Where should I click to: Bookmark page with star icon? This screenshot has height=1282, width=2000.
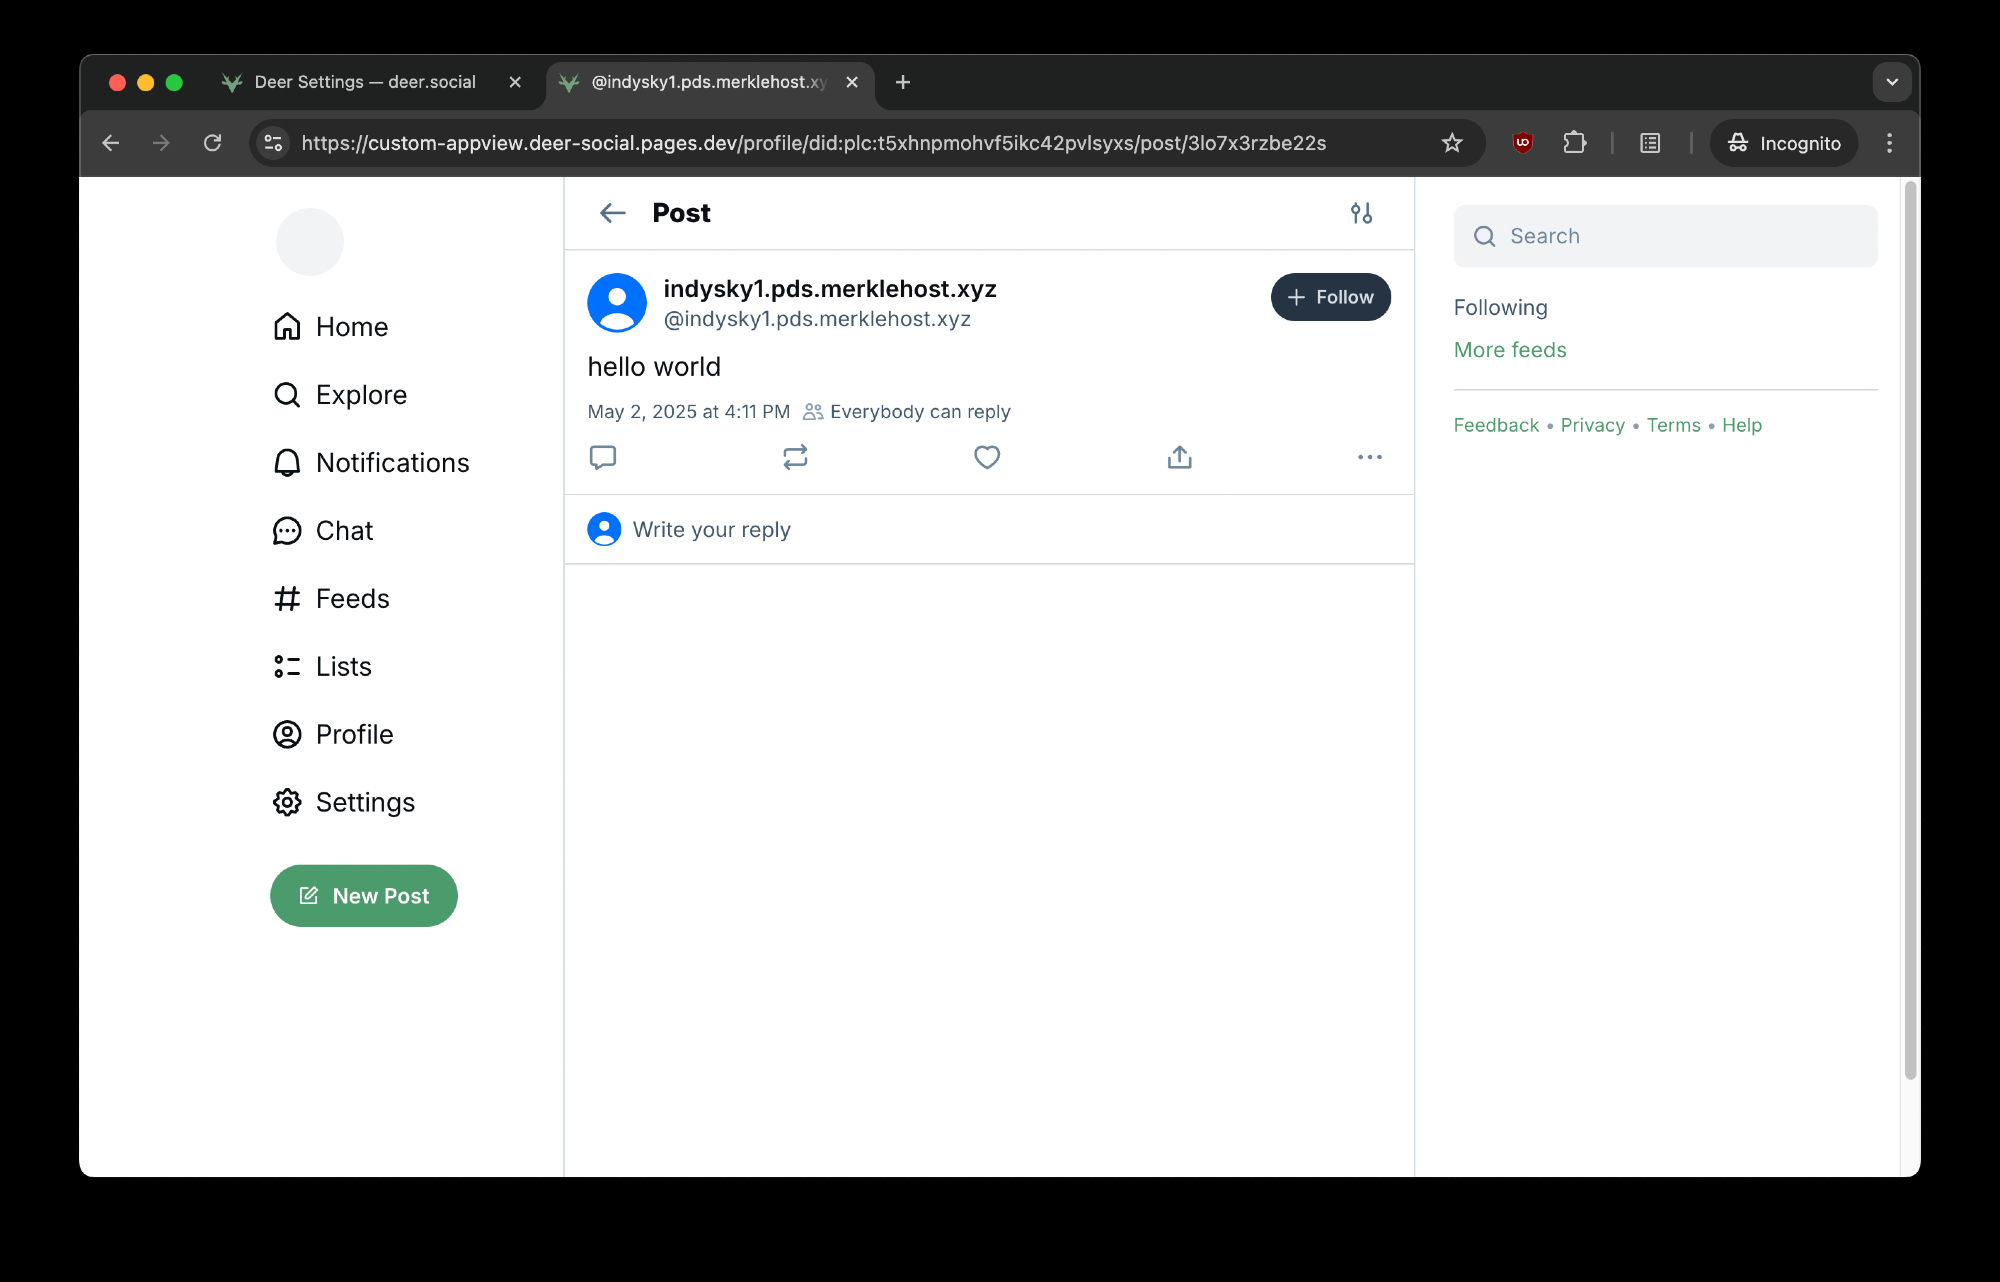[x=1452, y=143]
